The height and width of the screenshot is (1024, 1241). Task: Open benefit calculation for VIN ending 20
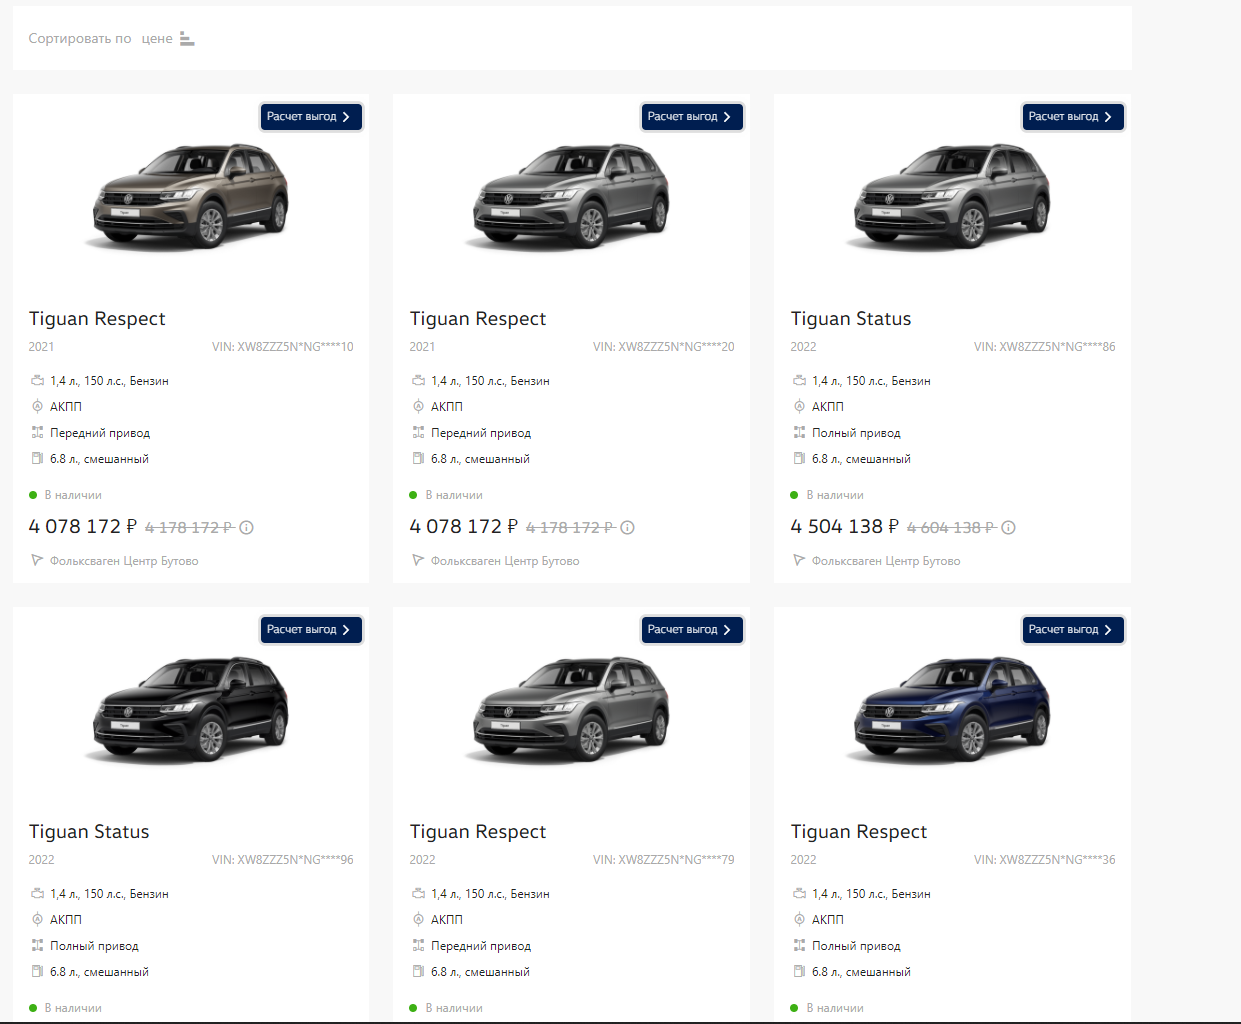pos(692,117)
